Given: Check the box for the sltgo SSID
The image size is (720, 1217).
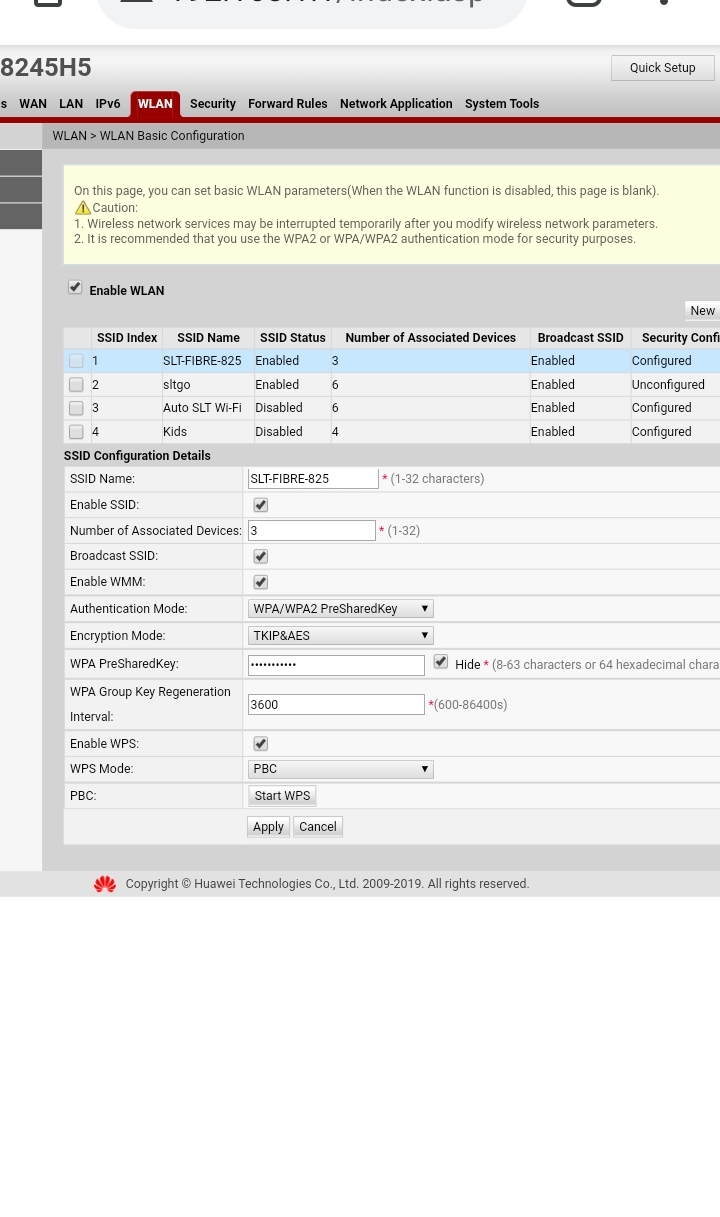Looking at the screenshot, I should (x=76, y=385).
